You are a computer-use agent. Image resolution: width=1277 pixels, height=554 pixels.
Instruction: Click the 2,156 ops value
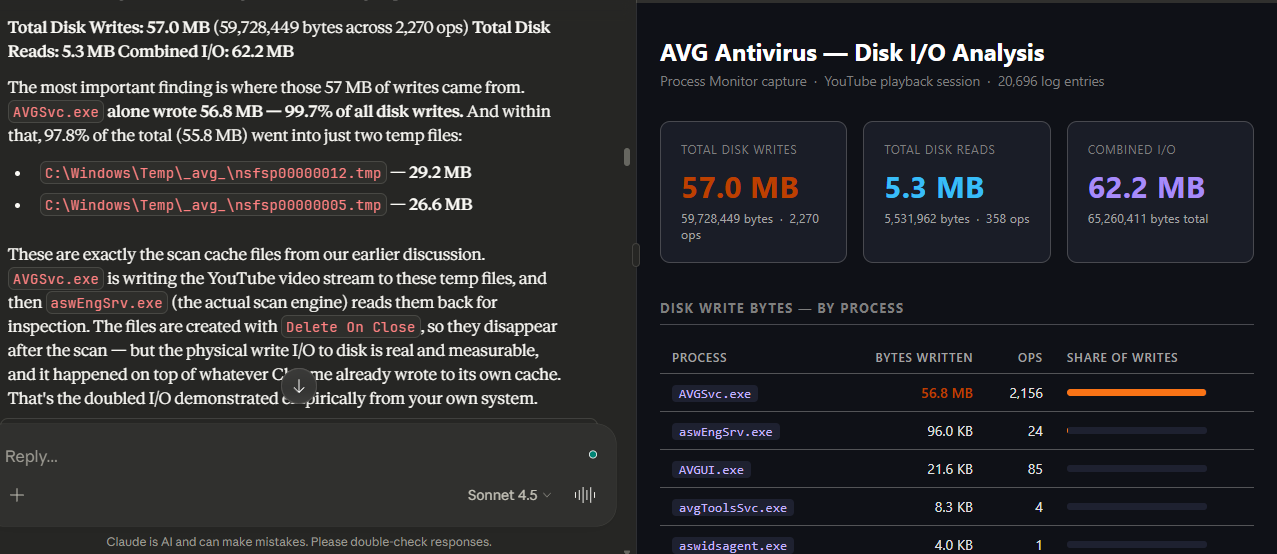pyautogui.click(x=1026, y=393)
